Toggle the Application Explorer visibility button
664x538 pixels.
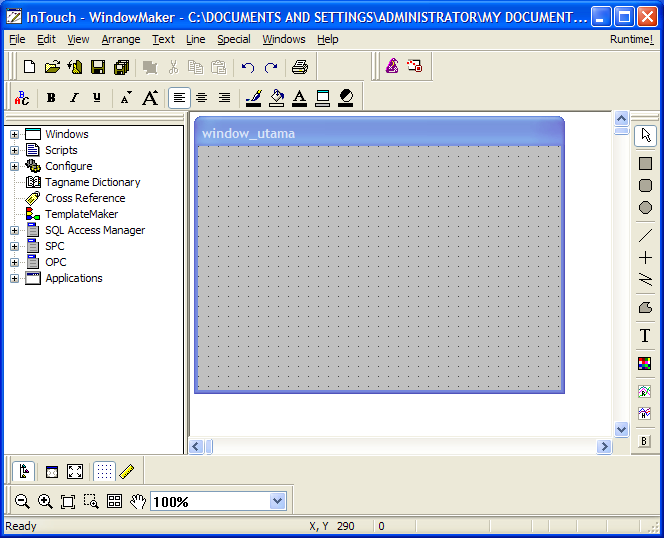pyautogui.click(x=24, y=471)
